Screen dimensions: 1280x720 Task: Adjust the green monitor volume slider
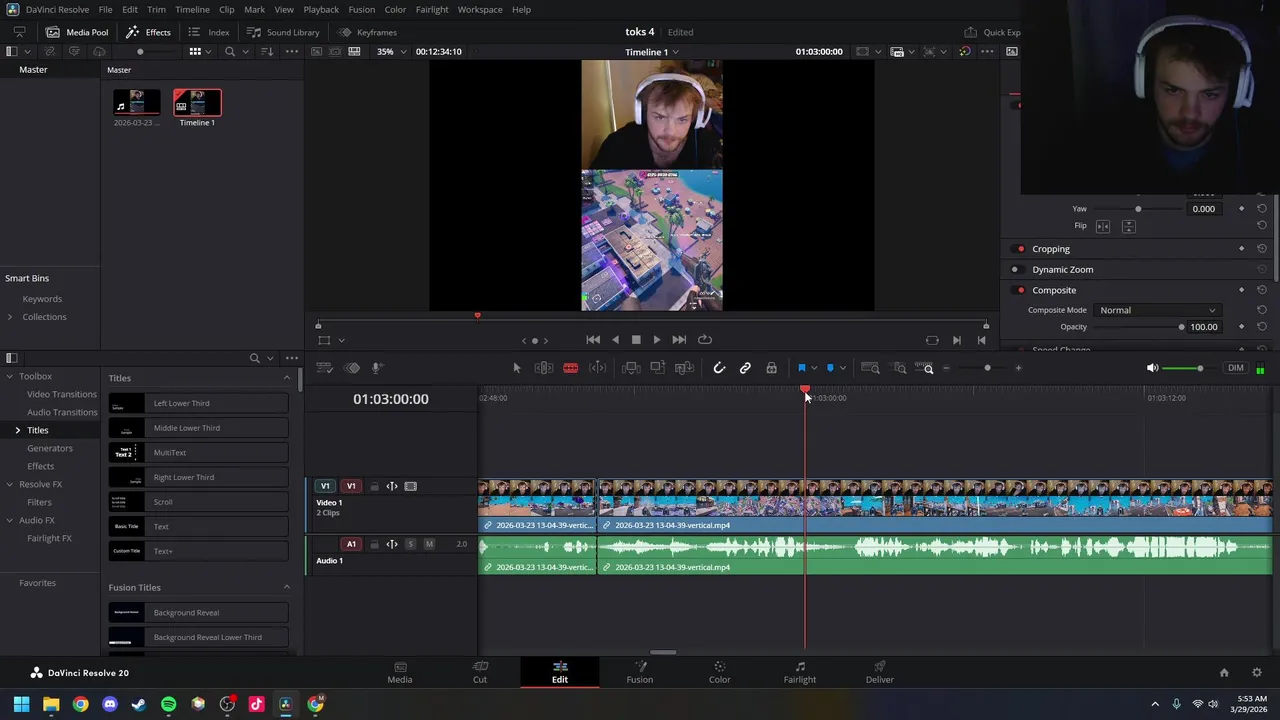pyautogui.click(x=1200, y=368)
